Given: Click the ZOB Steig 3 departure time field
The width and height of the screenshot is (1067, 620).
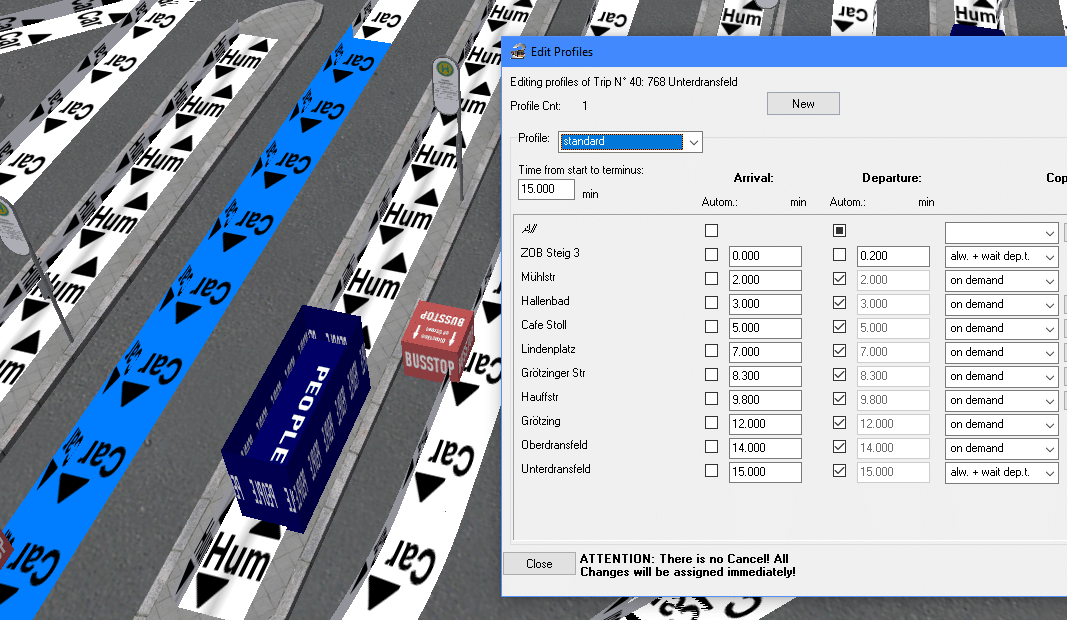Looking at the screenshot, I should (x=893, y=256).
